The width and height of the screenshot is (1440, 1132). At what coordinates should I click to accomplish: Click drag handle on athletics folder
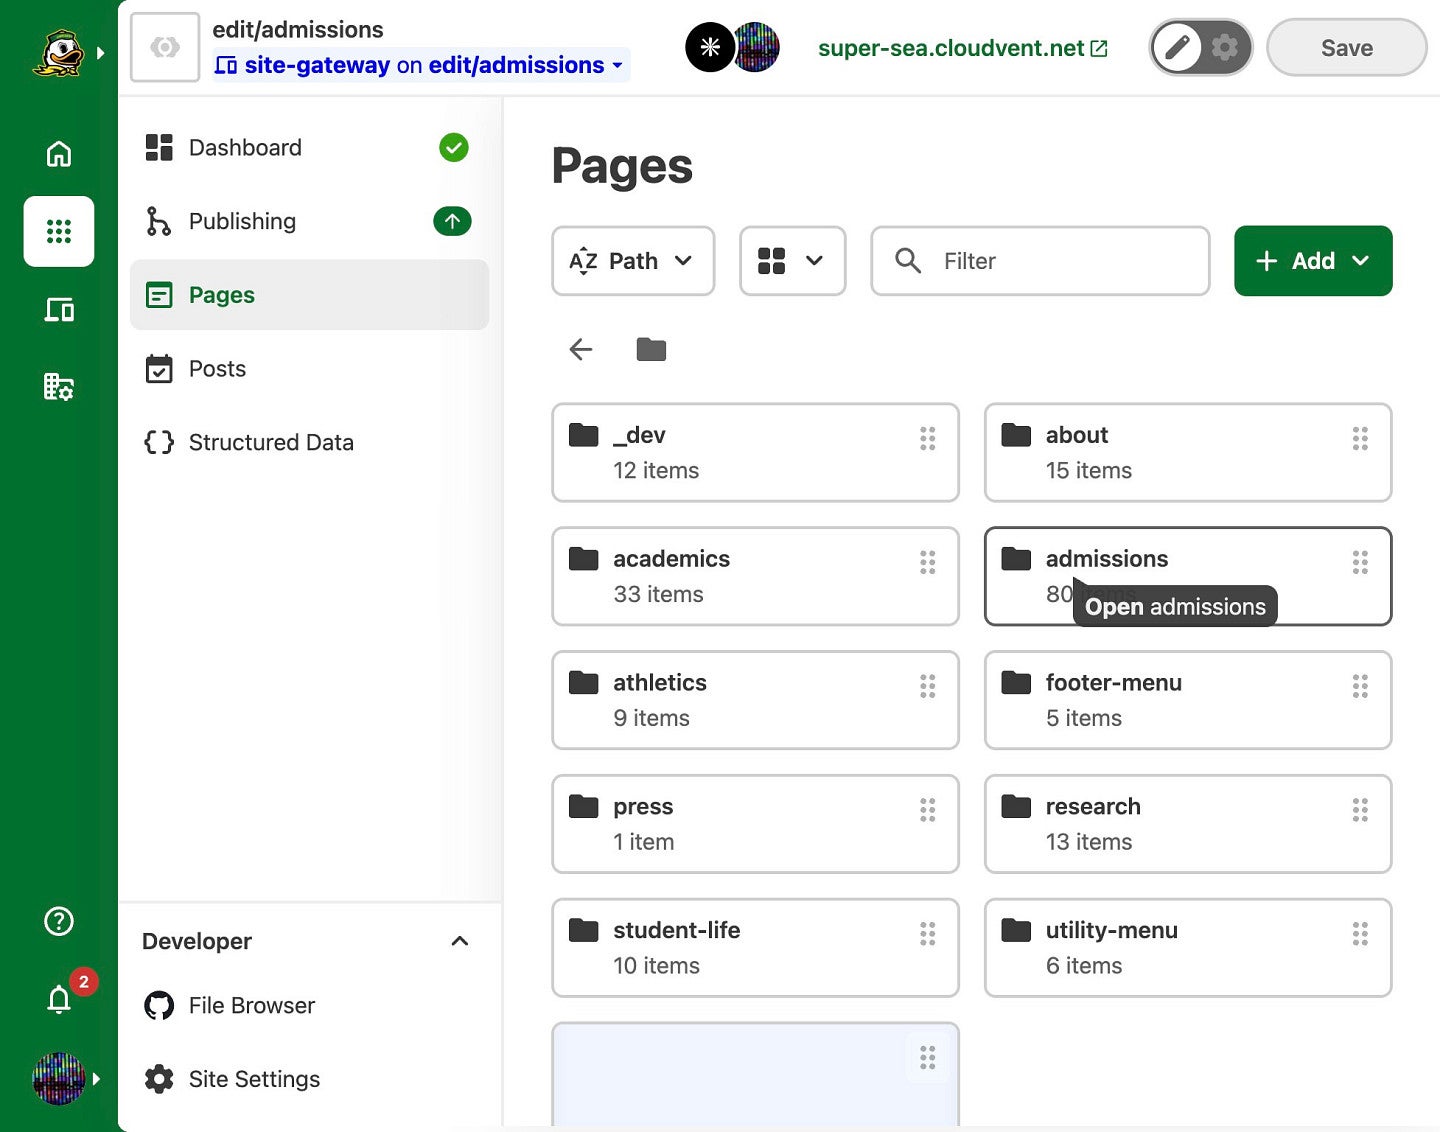(x=928, y=686)
